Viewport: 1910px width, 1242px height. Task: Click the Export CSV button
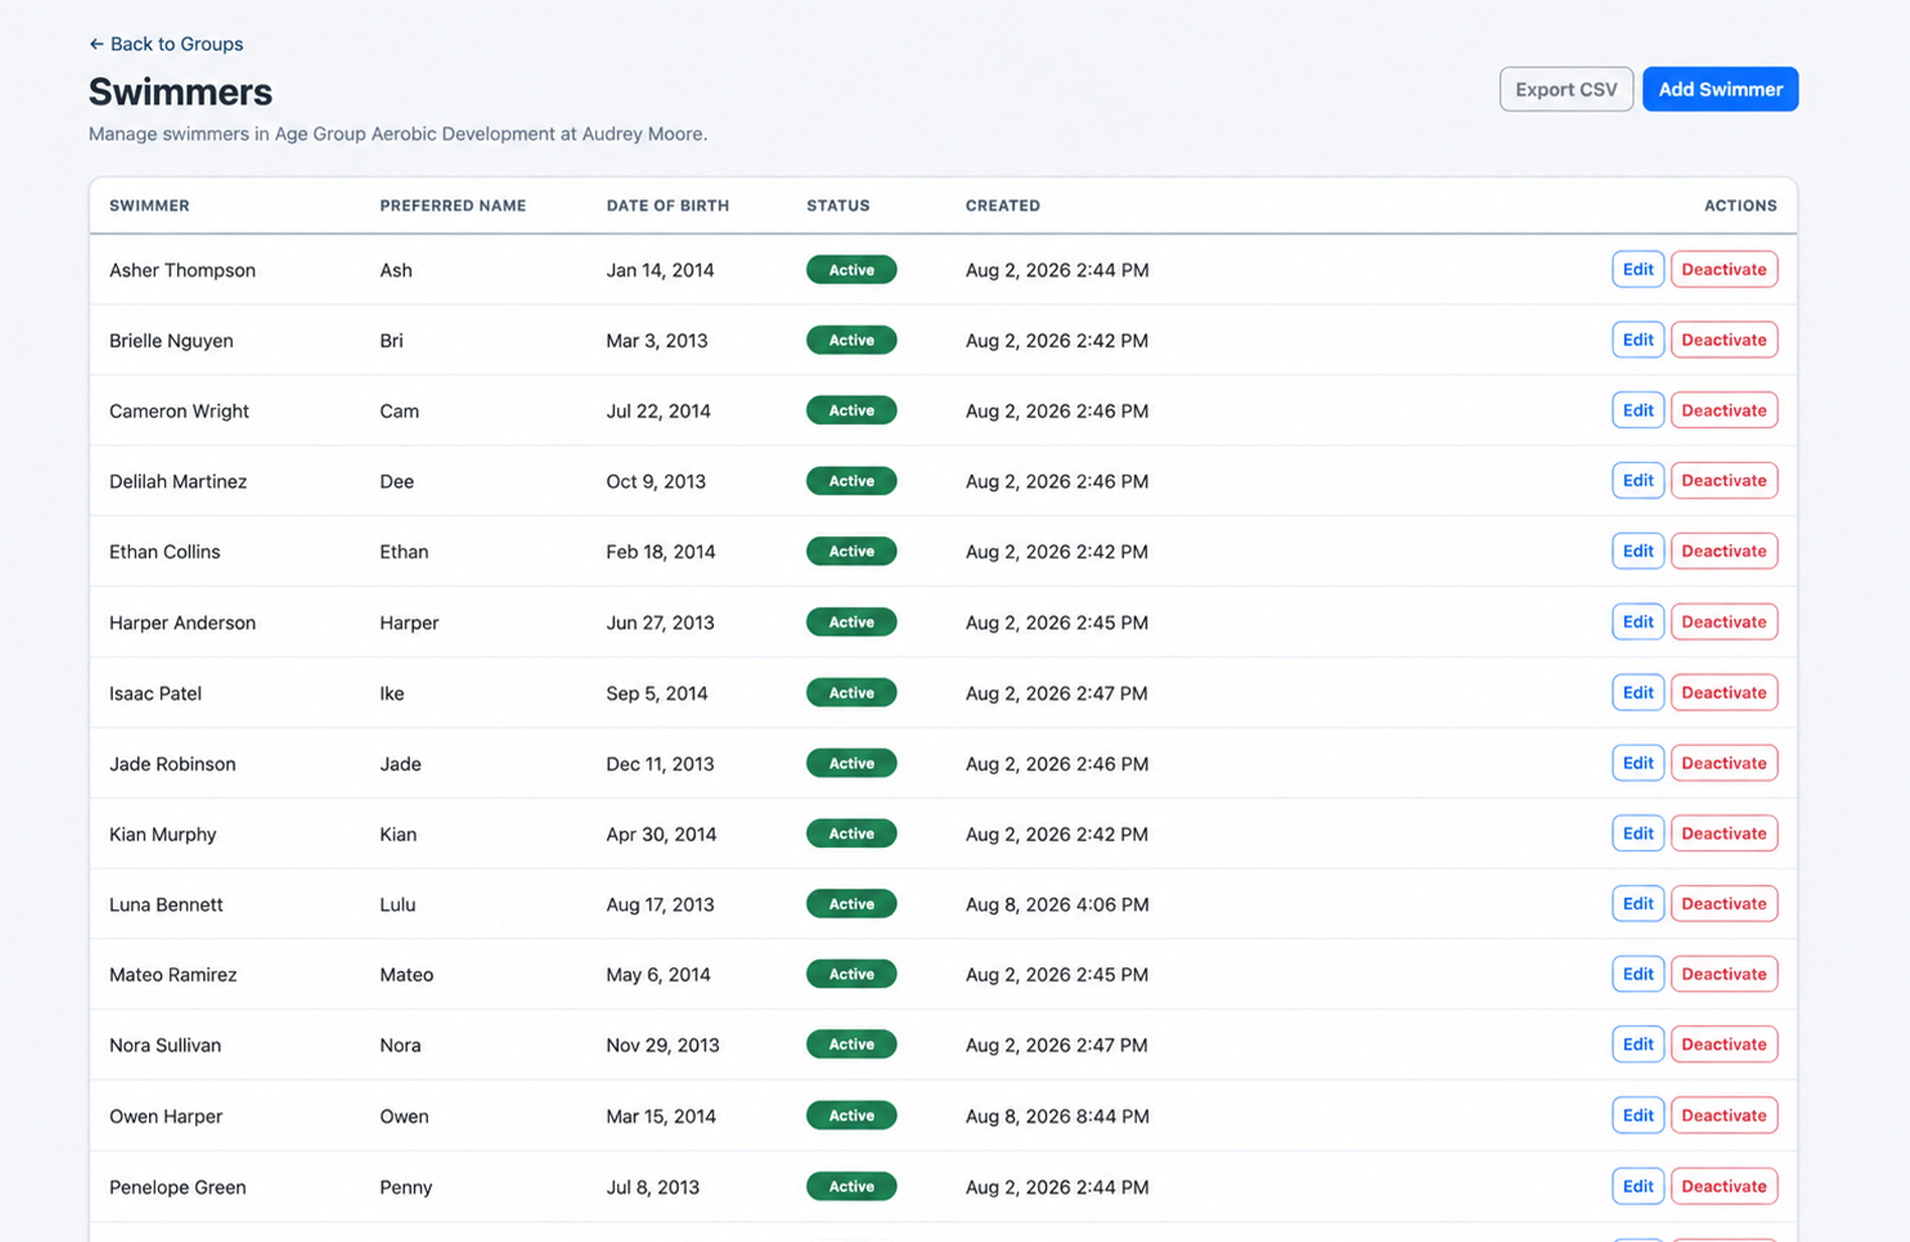pyautogui.click(x=1566, y=89)
